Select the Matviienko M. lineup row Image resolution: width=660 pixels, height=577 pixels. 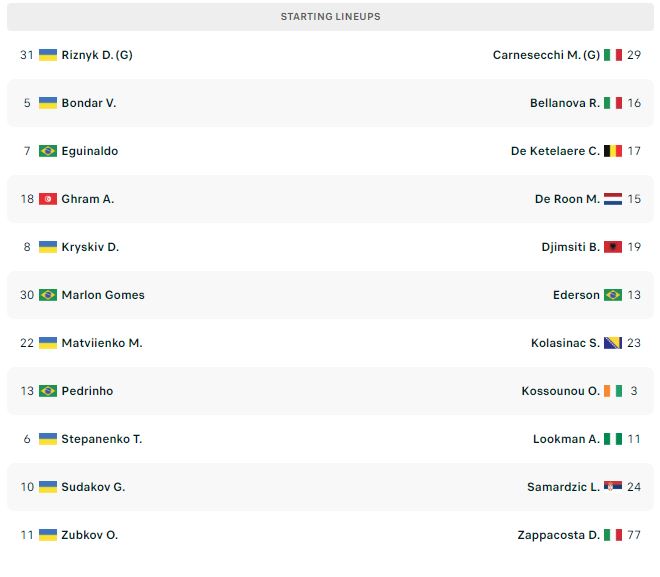330,343
